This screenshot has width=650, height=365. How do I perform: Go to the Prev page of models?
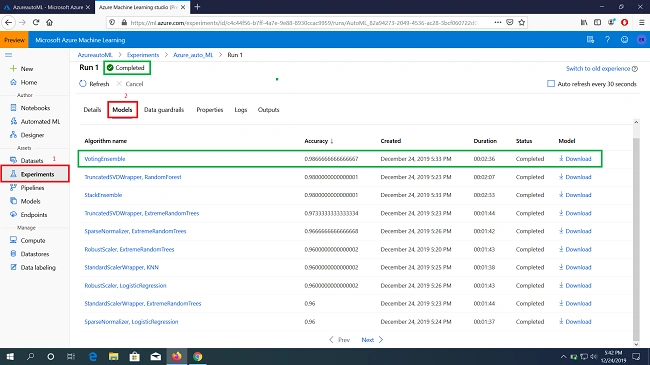340,340
